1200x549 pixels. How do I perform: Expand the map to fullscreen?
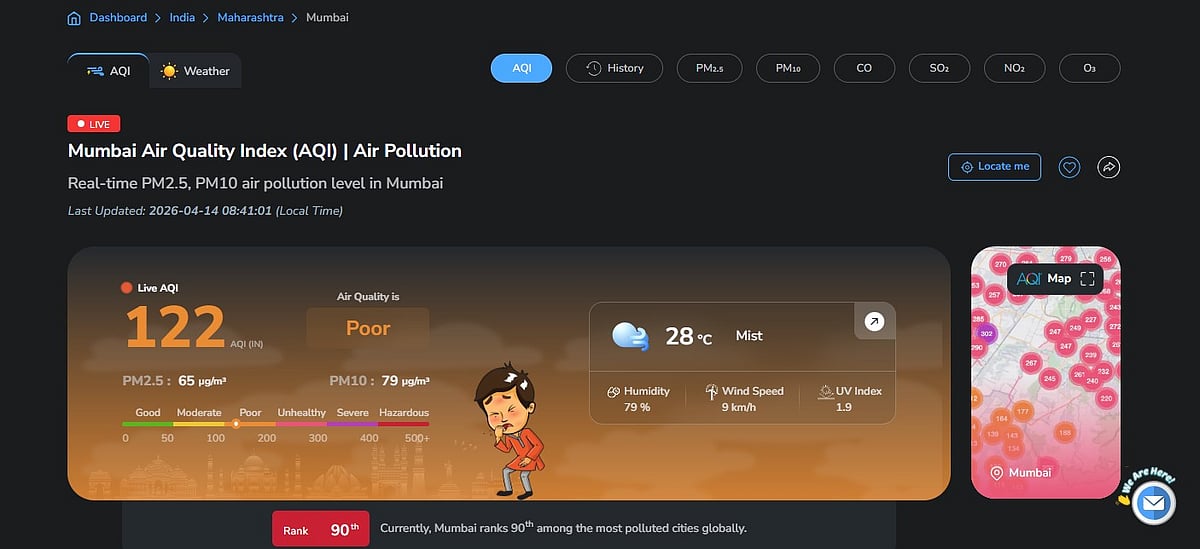[x=1088, y=279]
